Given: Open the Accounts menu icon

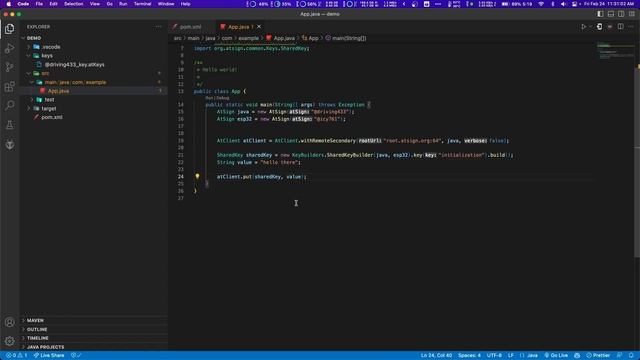Looking at the screenshot, I should pyautogui.click(x=9, y=322).
